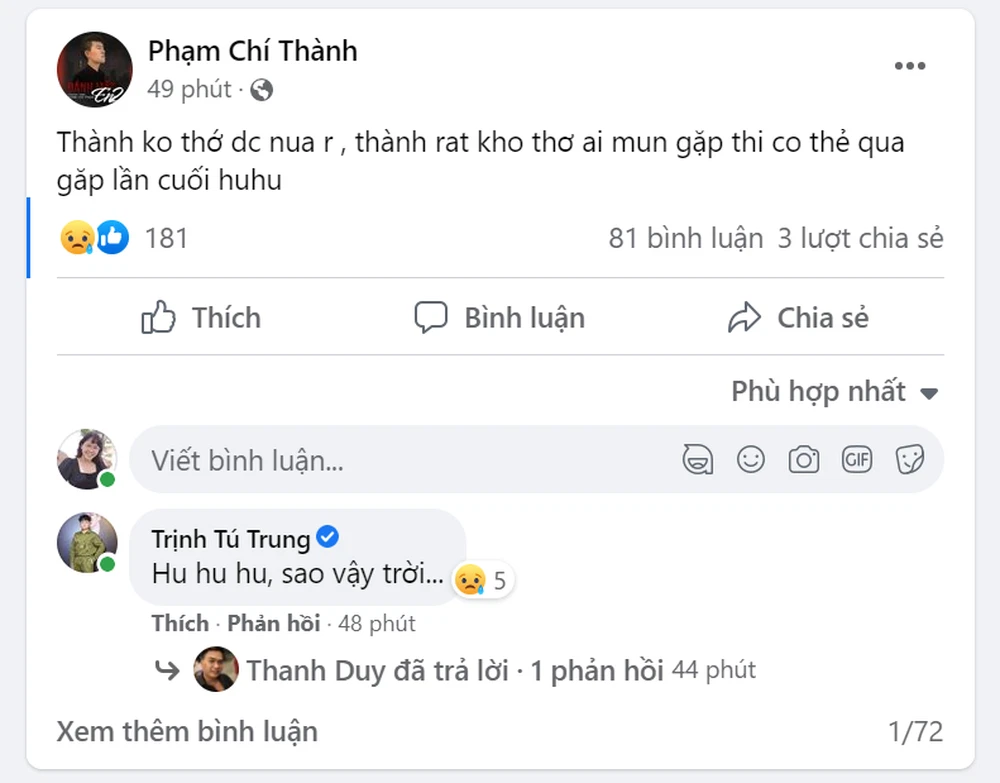Click Phản hồi under Trịnh Tú Trung's comment
The width and height of the screenshot is (1000, 783).
[x=273, y=624]
